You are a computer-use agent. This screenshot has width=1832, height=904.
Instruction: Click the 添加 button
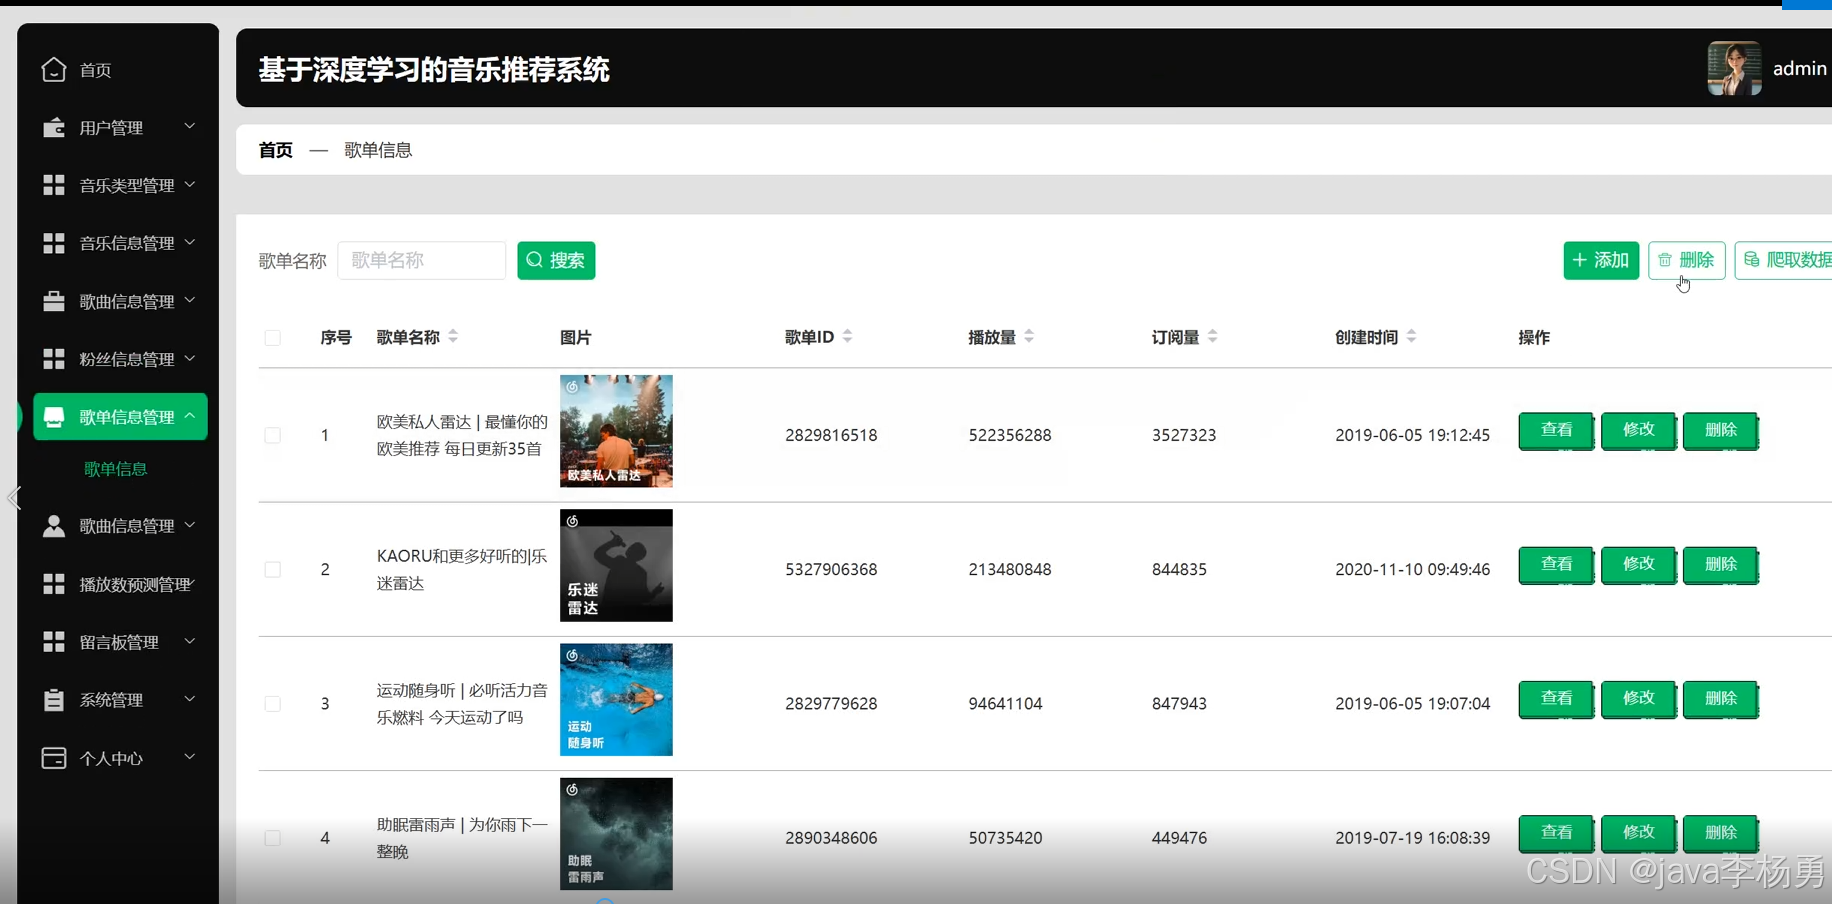(1601, 260)
